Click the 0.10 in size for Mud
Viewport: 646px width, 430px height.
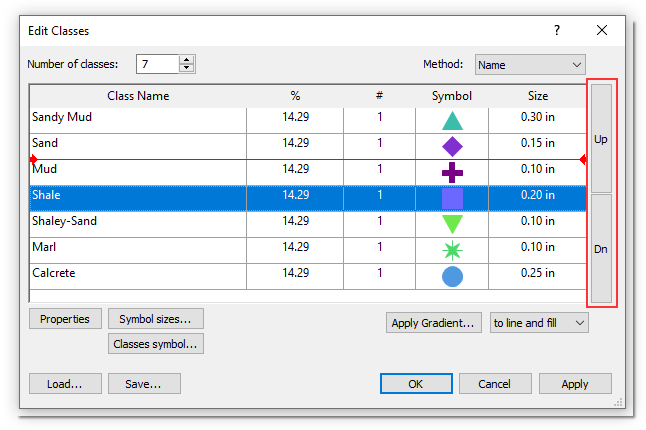click(538, 169)
